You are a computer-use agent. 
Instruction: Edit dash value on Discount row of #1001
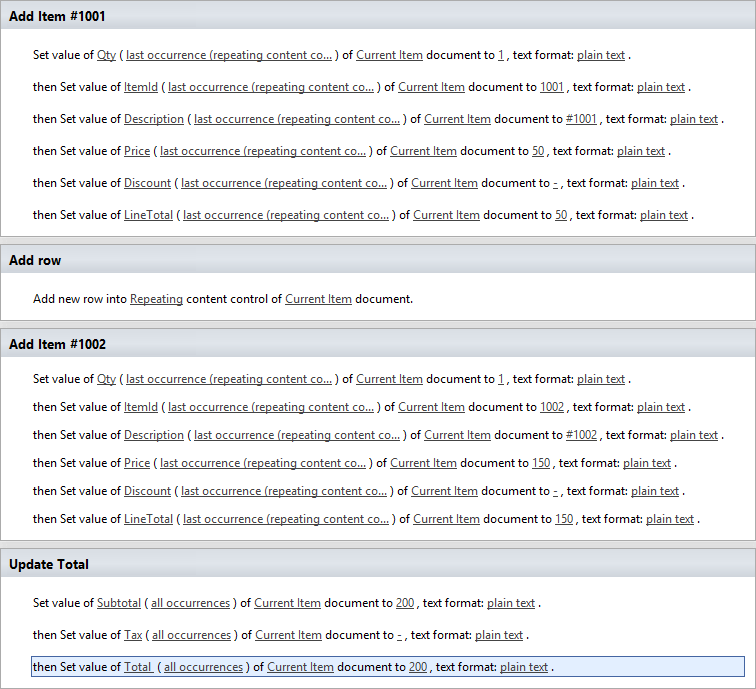pyautogui.click(x=555, y=183)
